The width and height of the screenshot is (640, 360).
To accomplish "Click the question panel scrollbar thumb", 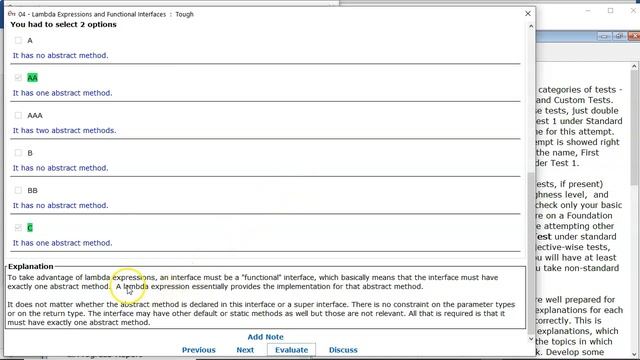I will tap(531, 252).
